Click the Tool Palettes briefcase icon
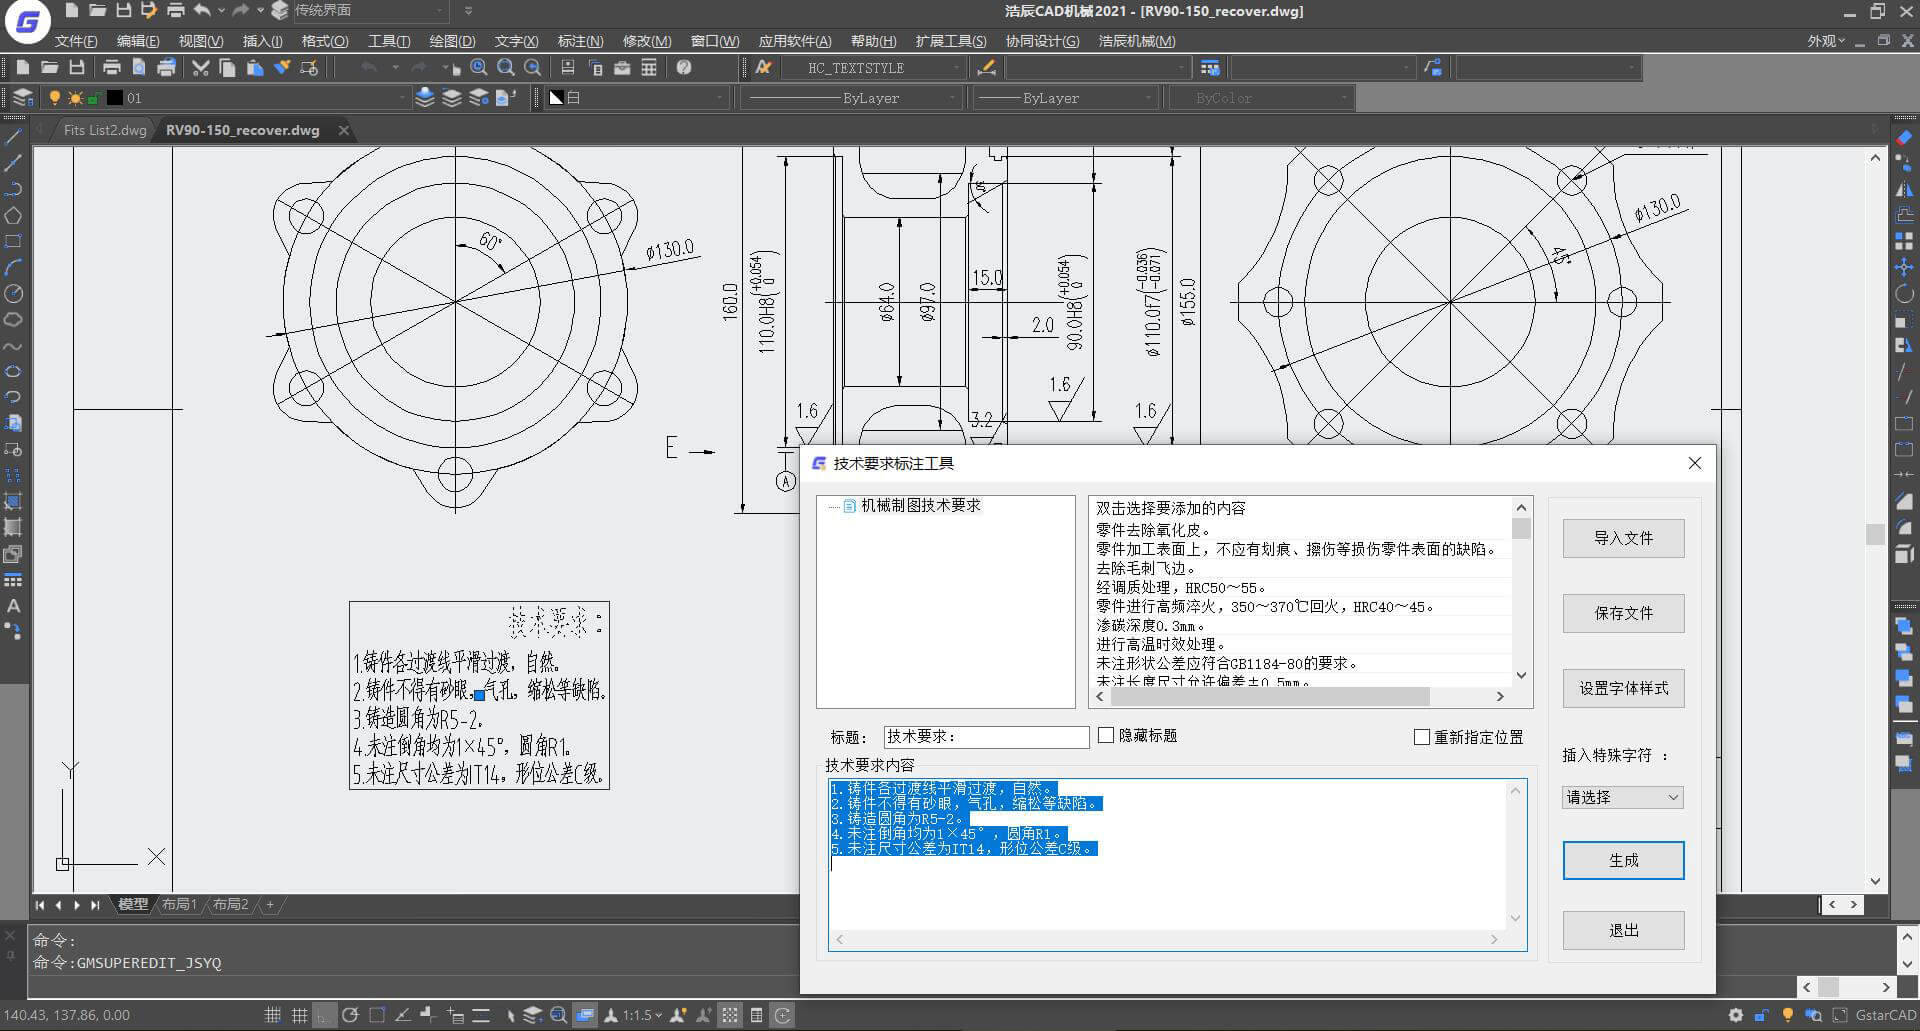Screen dimensions: 1920x1031 [x=622, y=68]
